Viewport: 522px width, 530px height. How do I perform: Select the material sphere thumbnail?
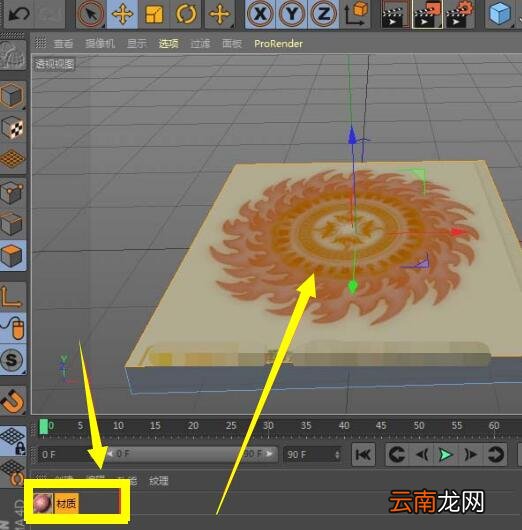coord(43,503)
